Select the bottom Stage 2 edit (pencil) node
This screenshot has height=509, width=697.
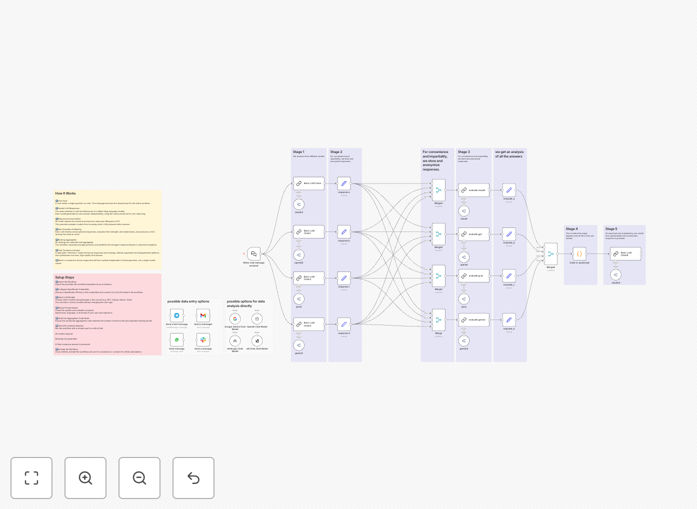tap(344, 324)
